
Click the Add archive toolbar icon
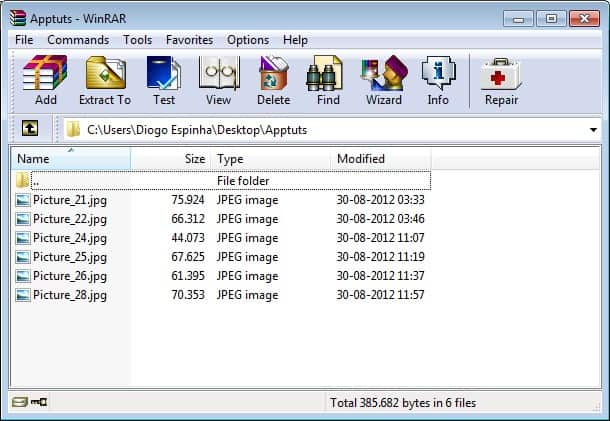(x=45, y=73)
